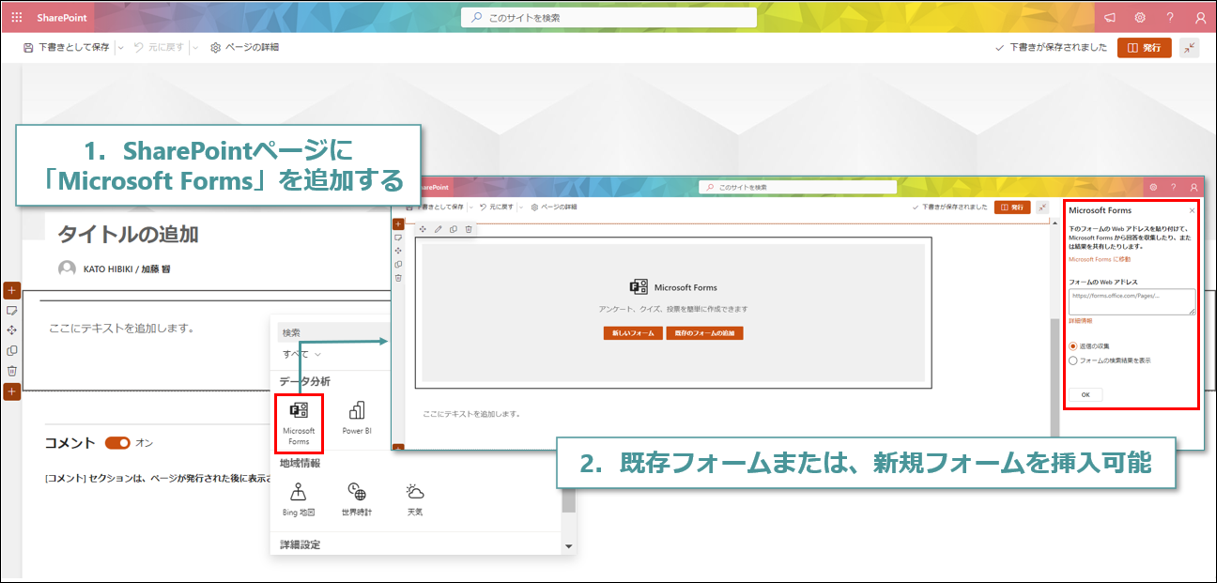This screenshot has width=1217, height=583.
Task: Open the help question mark in main header
Action: 1170,17
